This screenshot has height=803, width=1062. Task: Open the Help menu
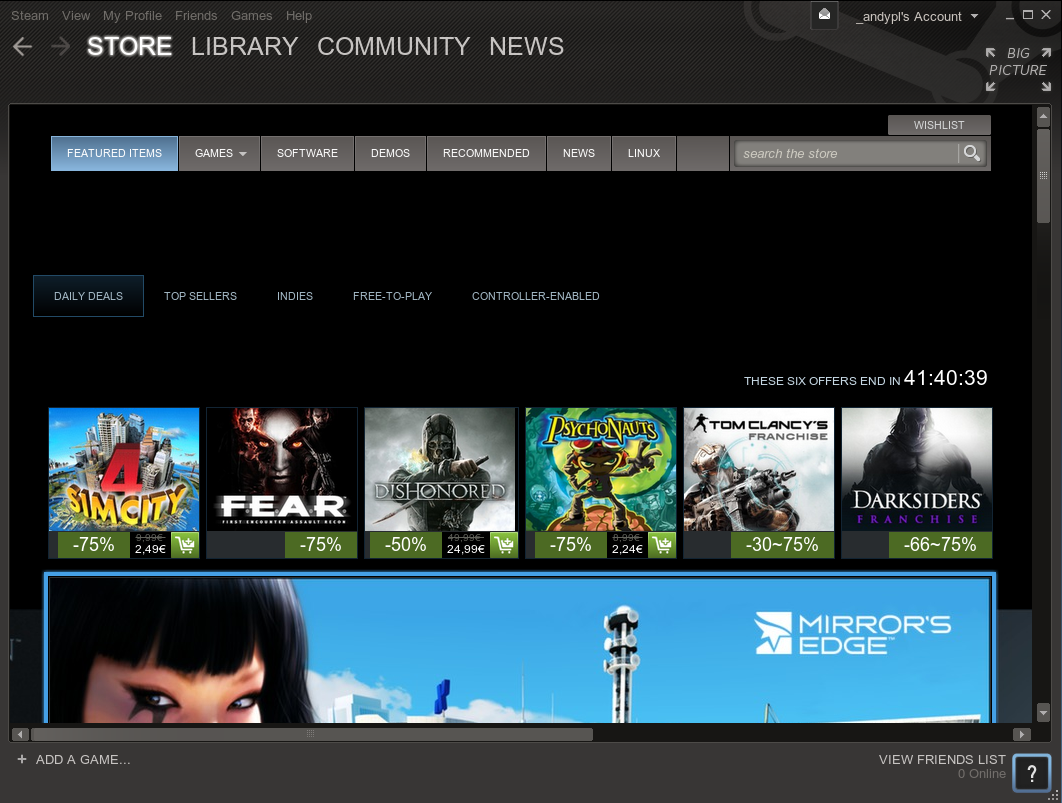(x=299, y=16)
